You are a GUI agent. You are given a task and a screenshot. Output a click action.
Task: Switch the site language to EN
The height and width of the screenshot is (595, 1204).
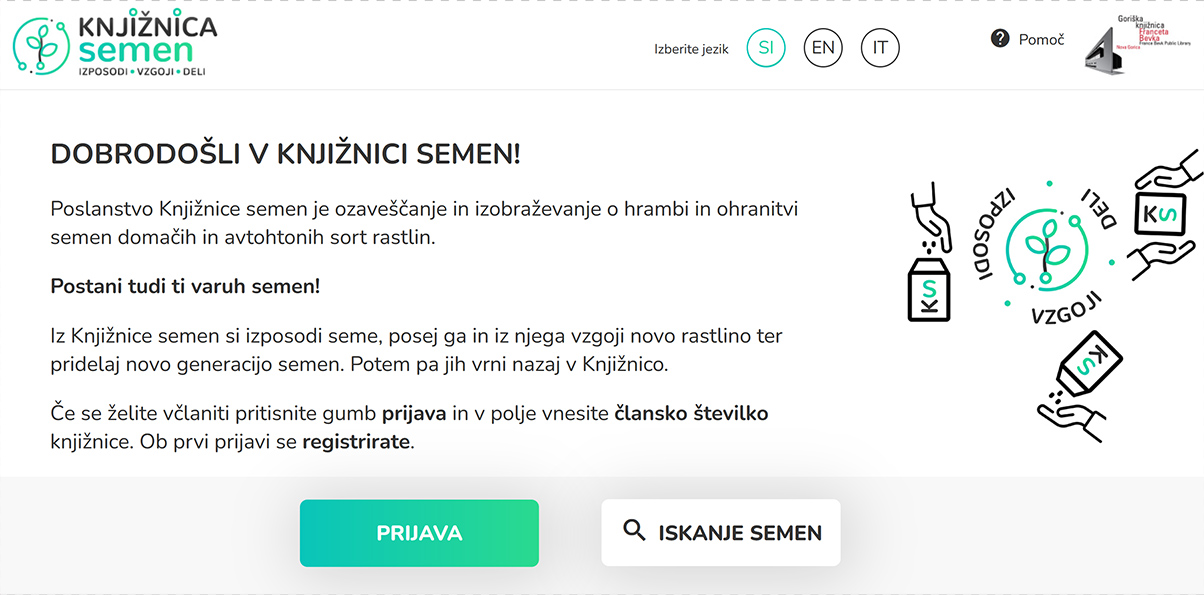coord(822,47)
